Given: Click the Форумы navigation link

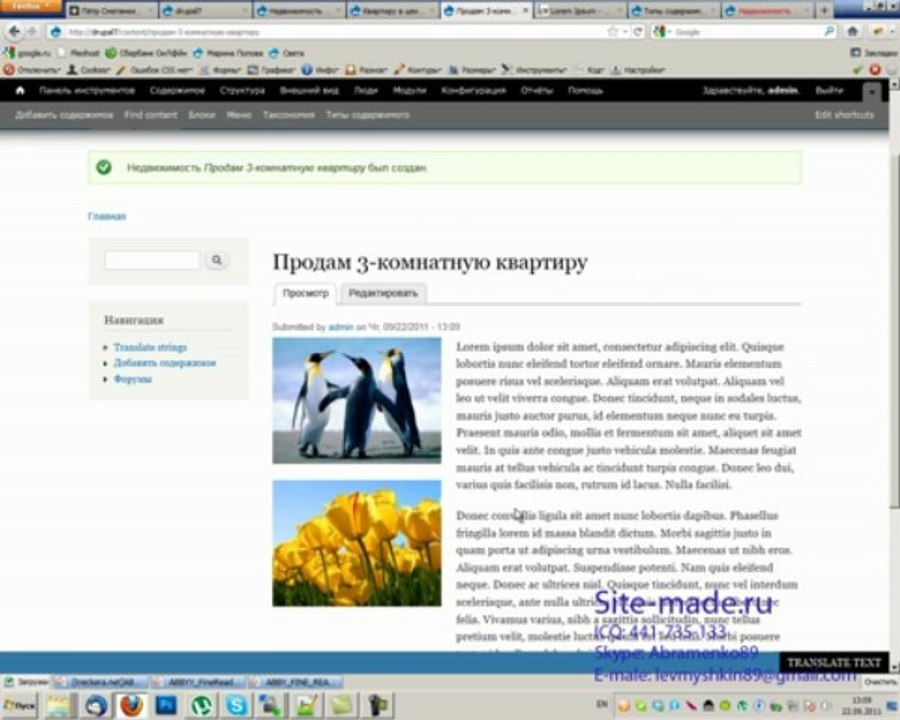Looking at the screenshot, I should [x=133, y=379].
